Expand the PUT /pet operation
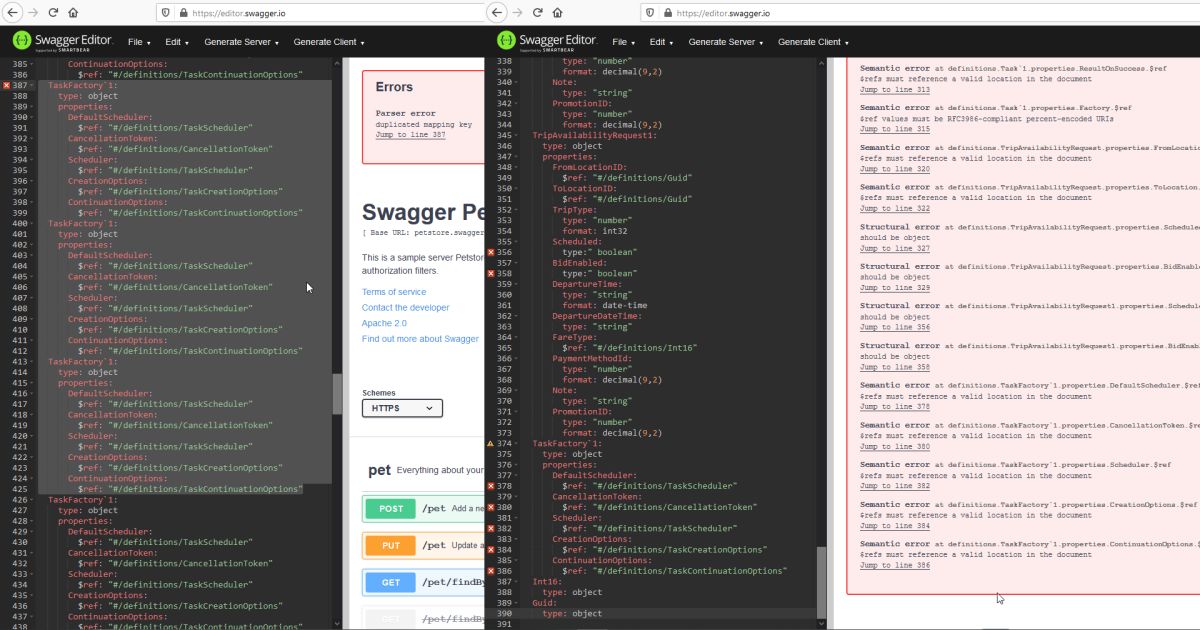 pyautogui.click(x=423, y=545)
